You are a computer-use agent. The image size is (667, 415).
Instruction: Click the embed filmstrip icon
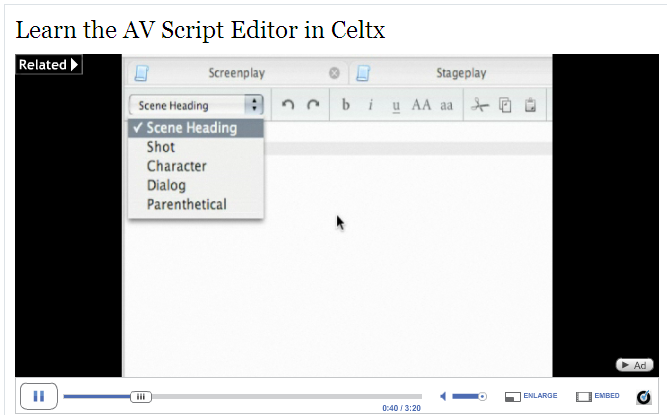(584, 396)
